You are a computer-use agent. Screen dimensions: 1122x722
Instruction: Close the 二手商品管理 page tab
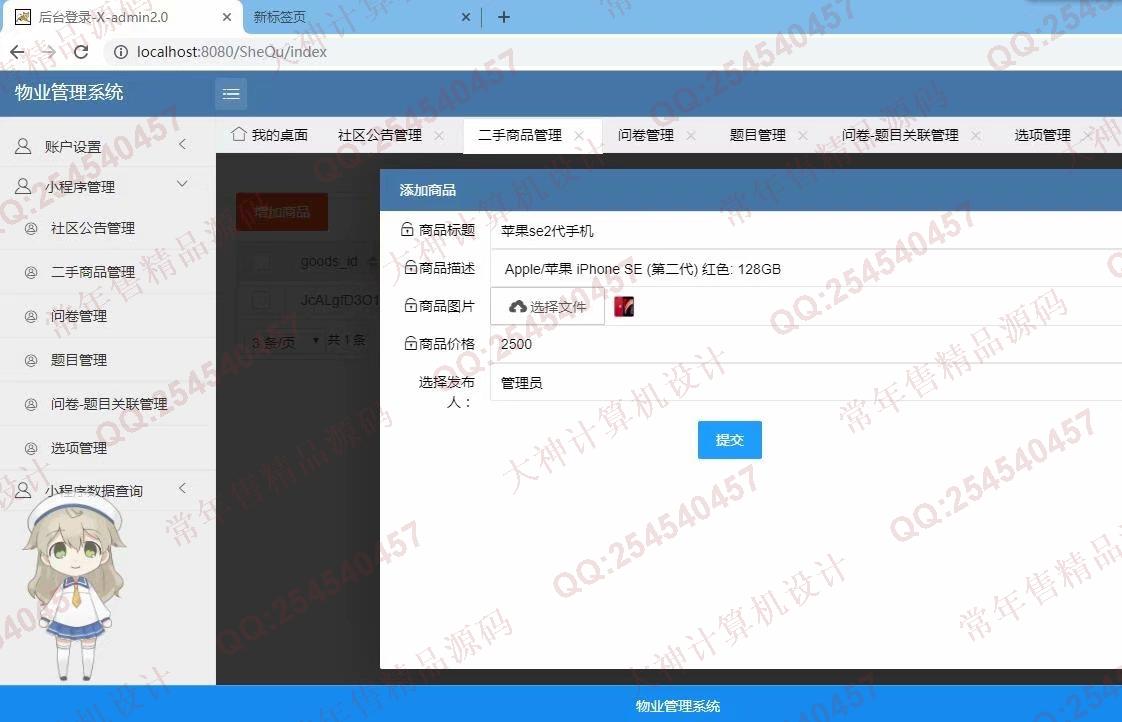pyautogui.click(x=579, y=135)
